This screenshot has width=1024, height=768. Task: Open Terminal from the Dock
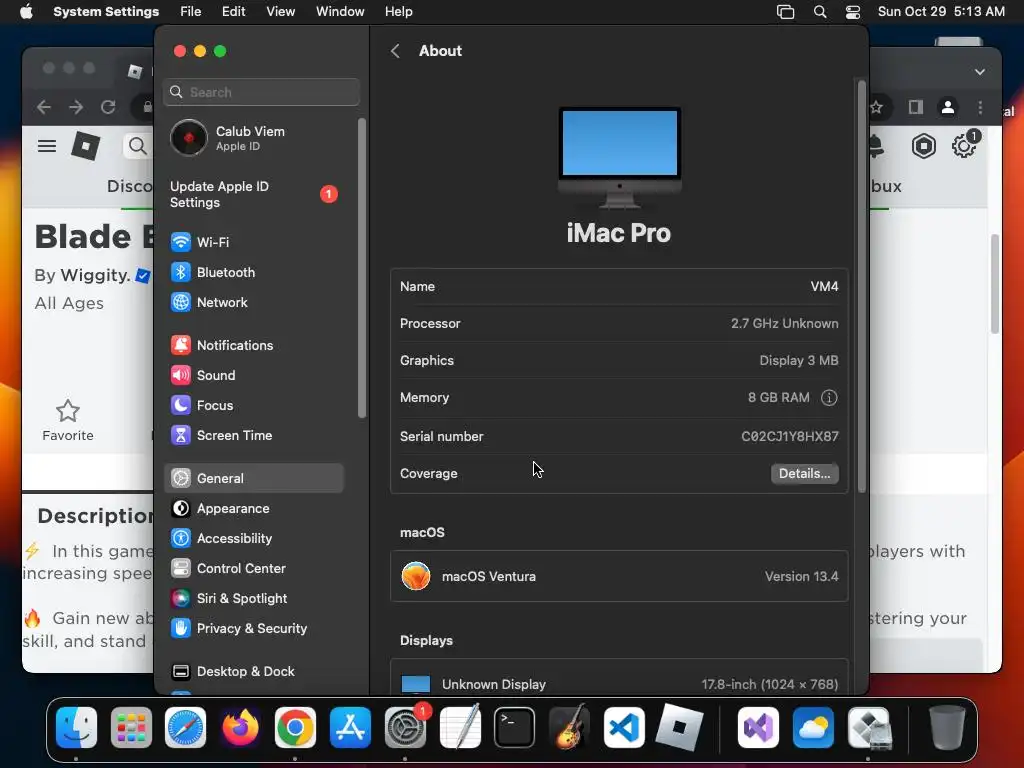[515, 727]
